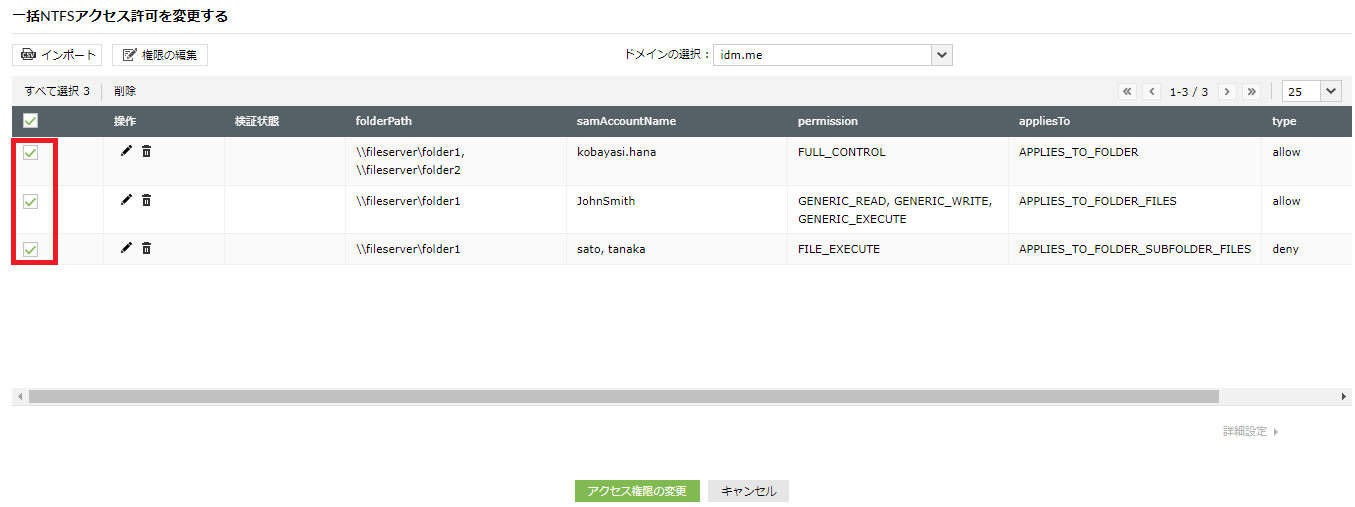
Task: Delete the JohnSmith row with trash icon
Action: [x=146, y=200]
